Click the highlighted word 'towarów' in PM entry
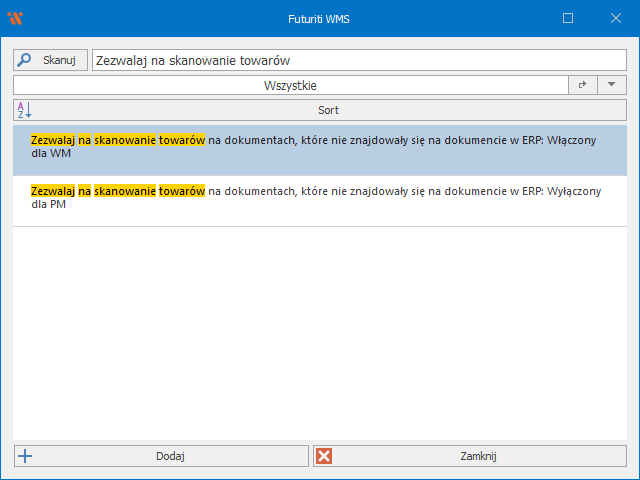 point(182,191)
